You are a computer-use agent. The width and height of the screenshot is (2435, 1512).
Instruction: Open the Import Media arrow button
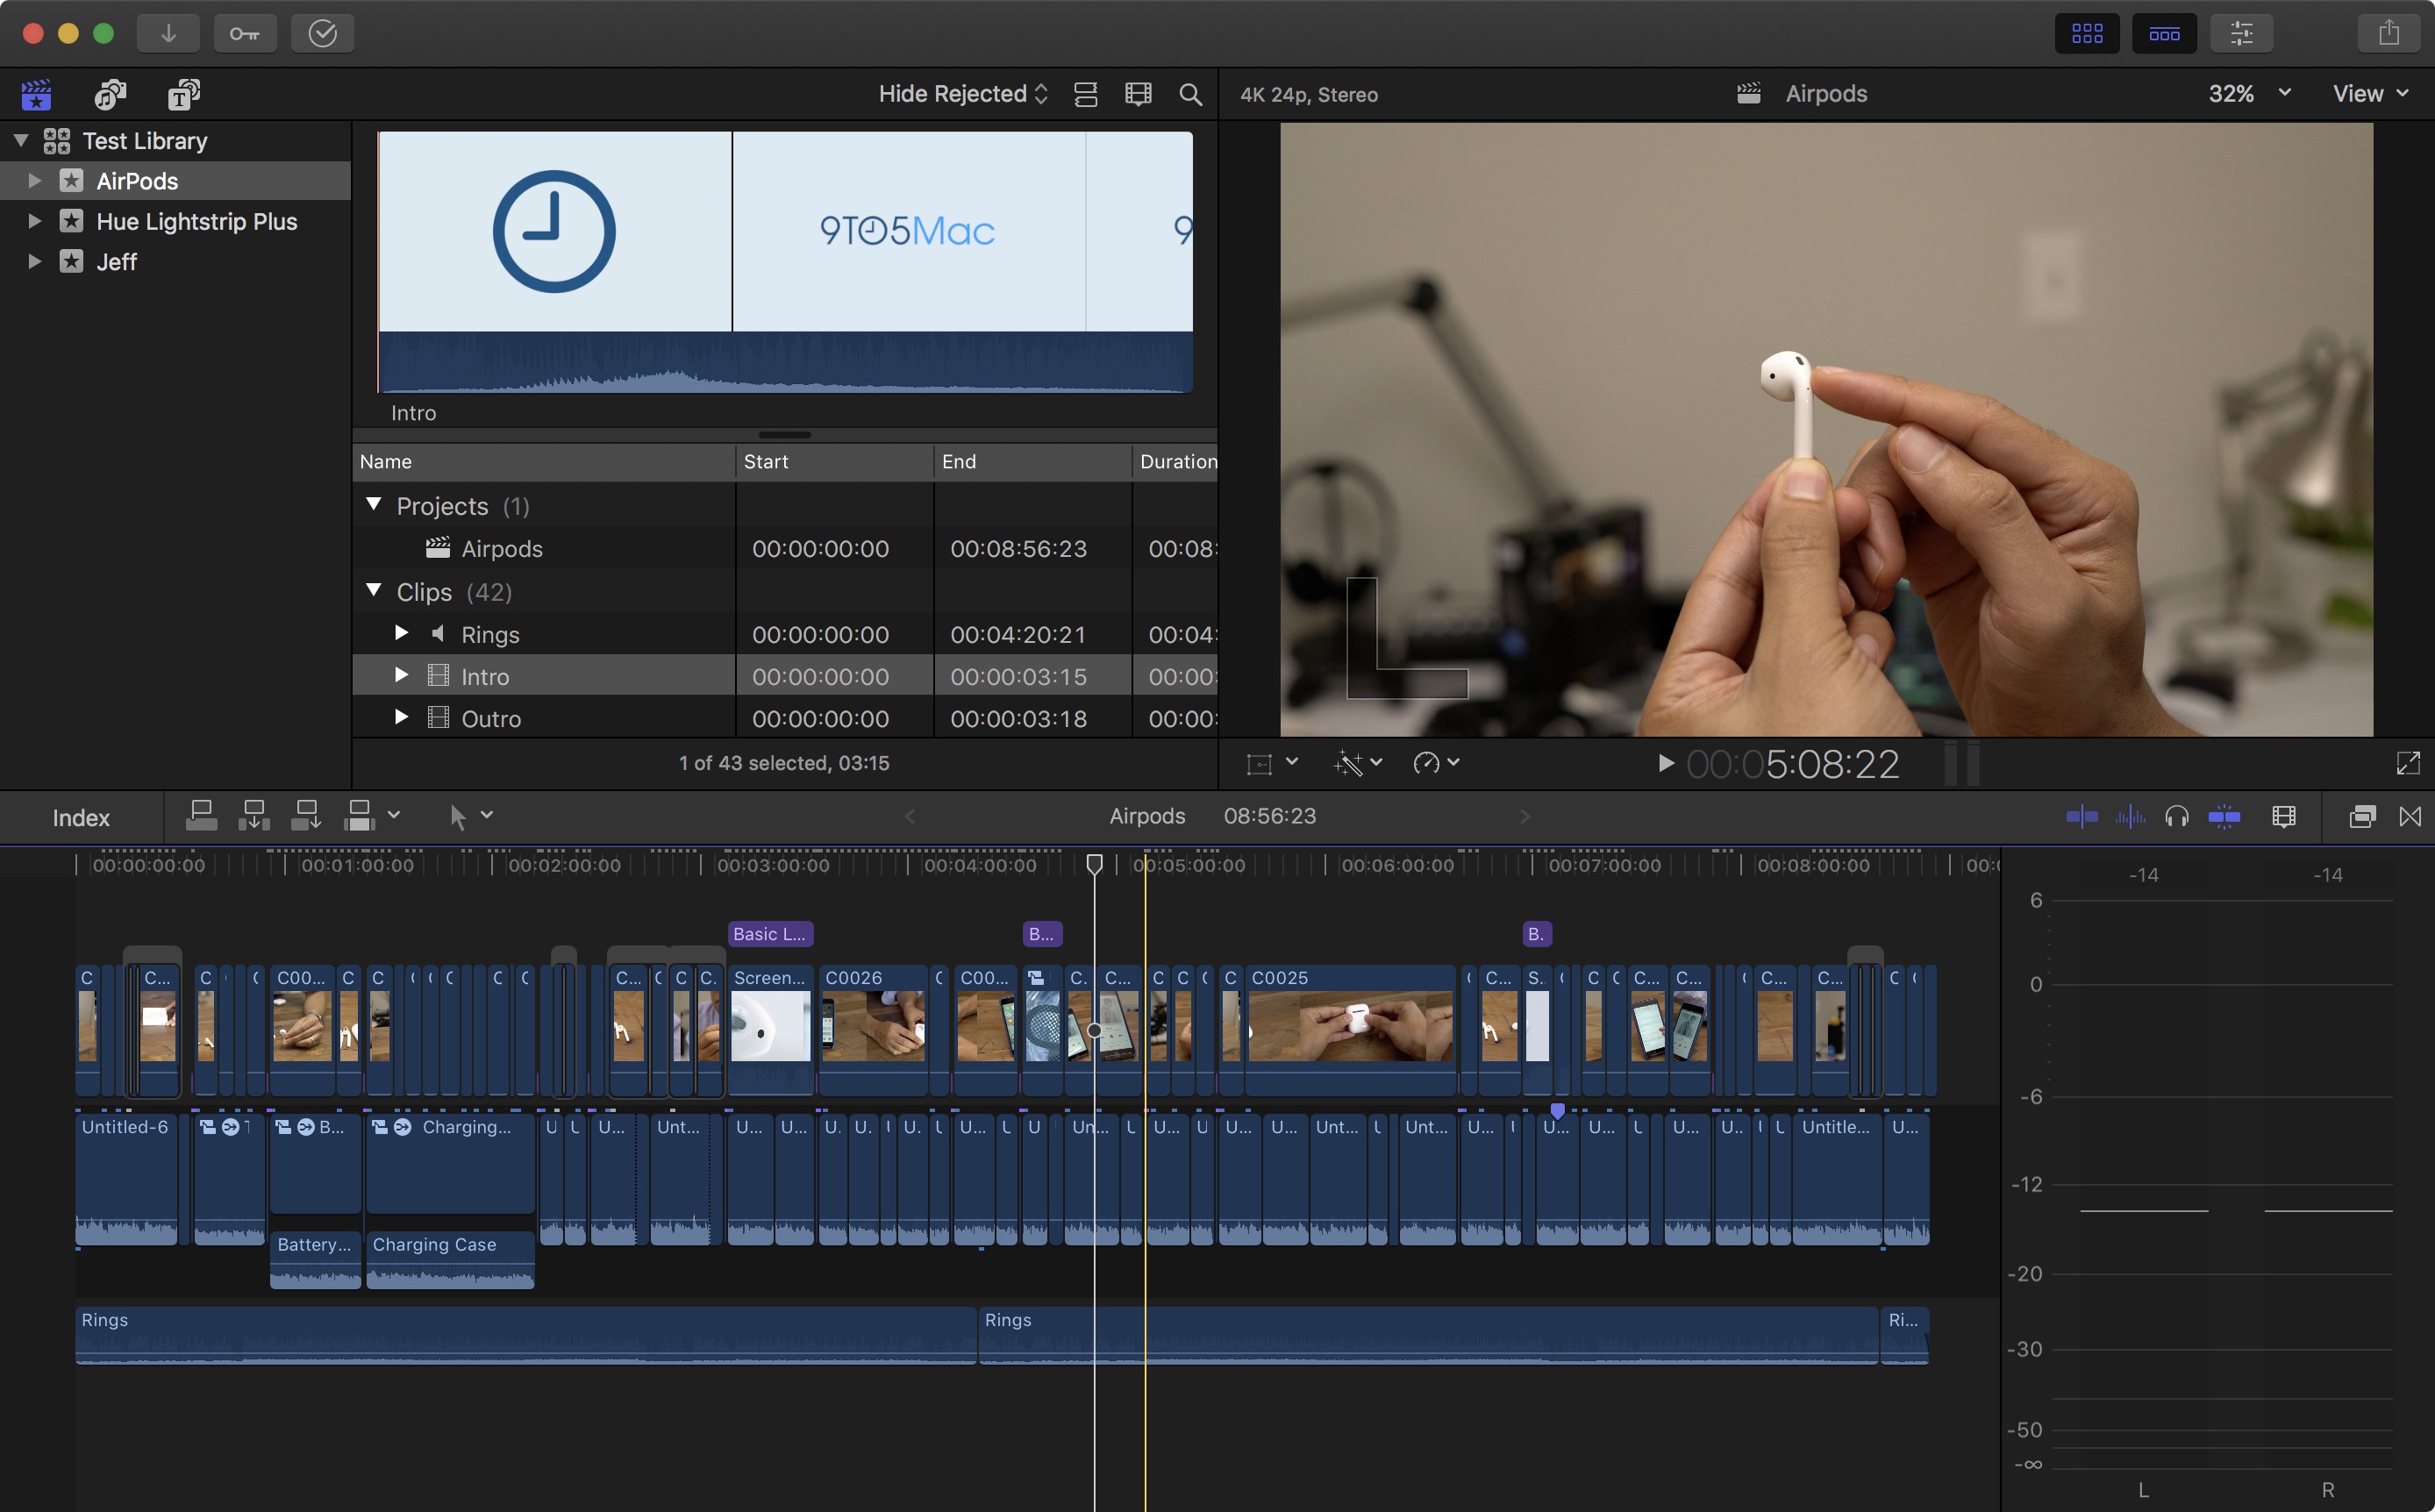(x=168, y=33)
